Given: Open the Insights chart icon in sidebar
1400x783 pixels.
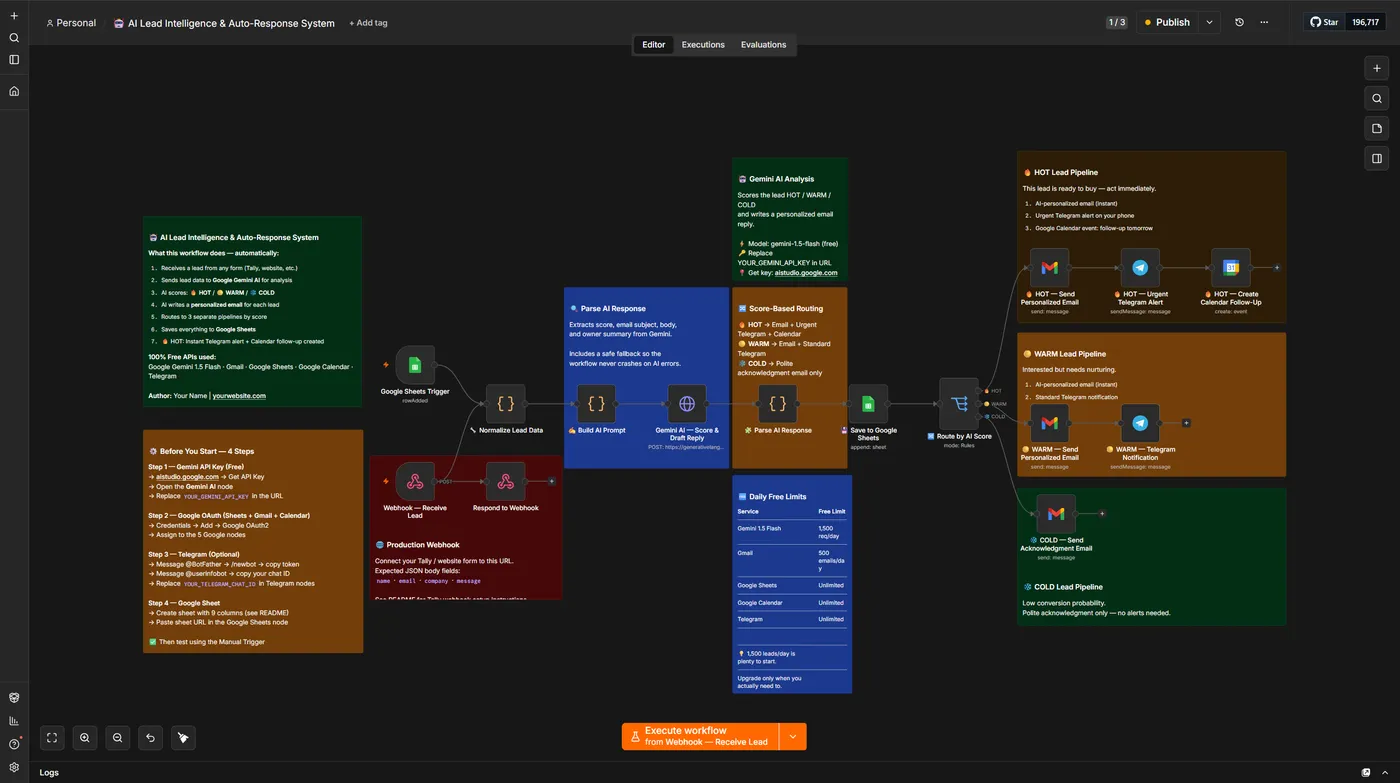Looking at the screenshot, I should (14, 721).
